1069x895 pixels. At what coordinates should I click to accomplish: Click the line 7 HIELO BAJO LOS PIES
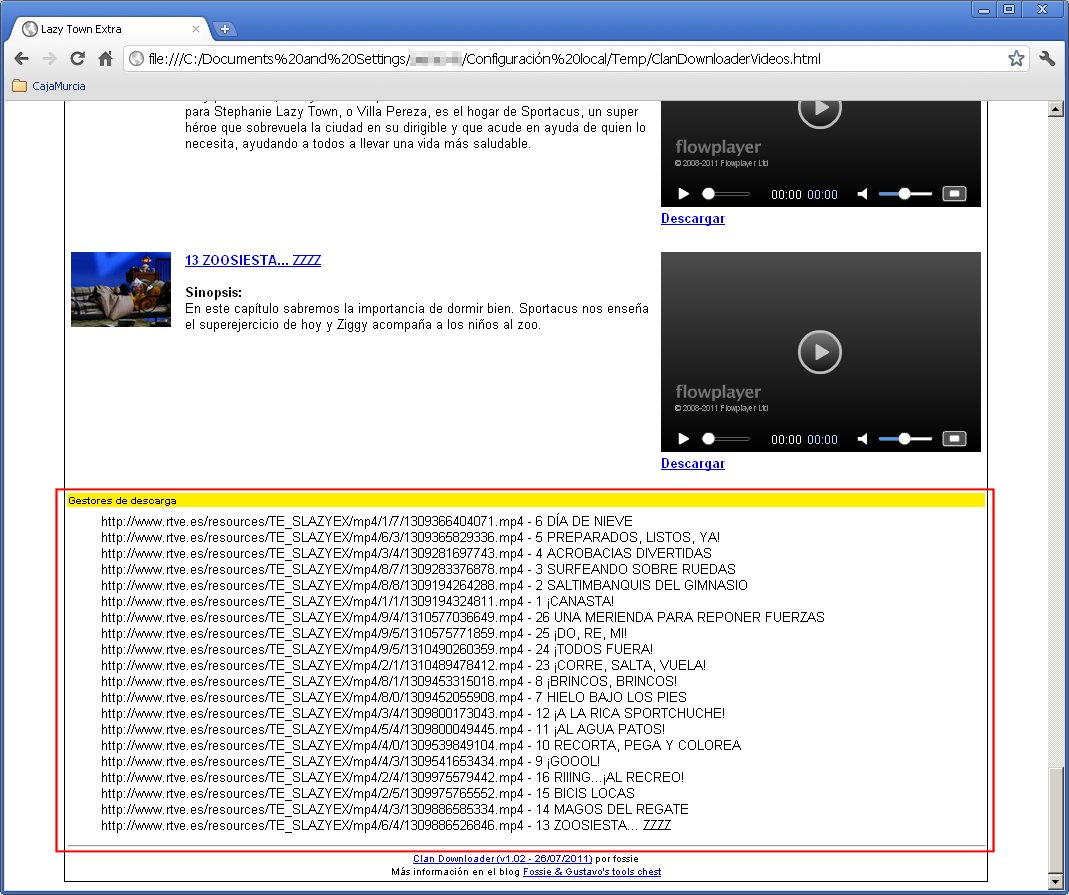[x=394, y=697]
